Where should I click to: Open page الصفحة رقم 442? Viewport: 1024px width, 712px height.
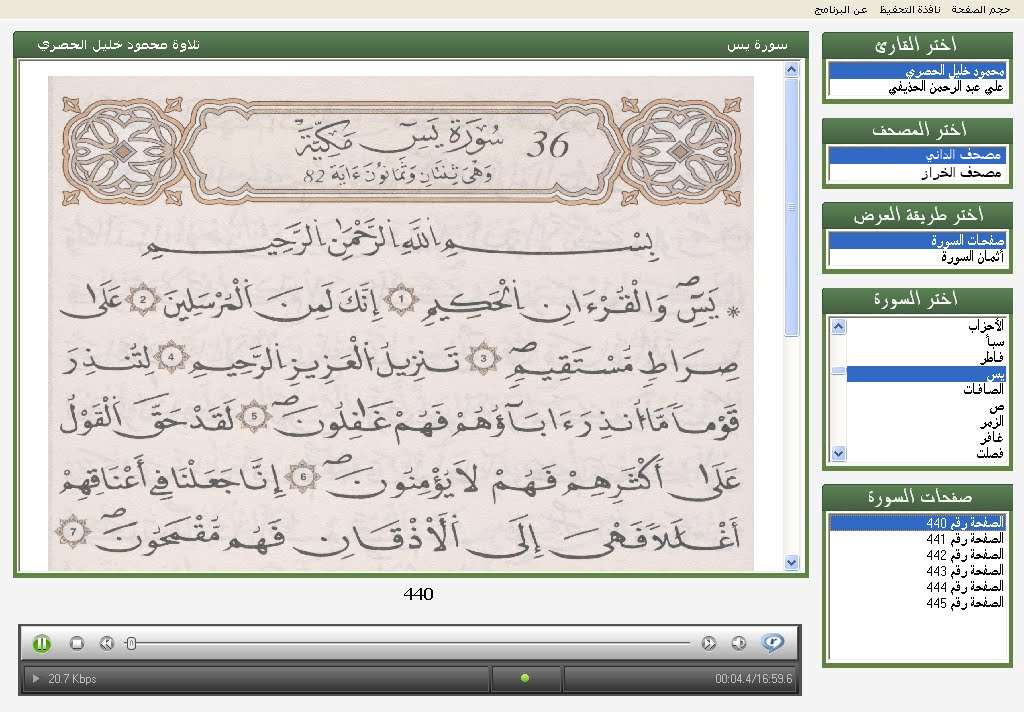(x=917, y=555)
